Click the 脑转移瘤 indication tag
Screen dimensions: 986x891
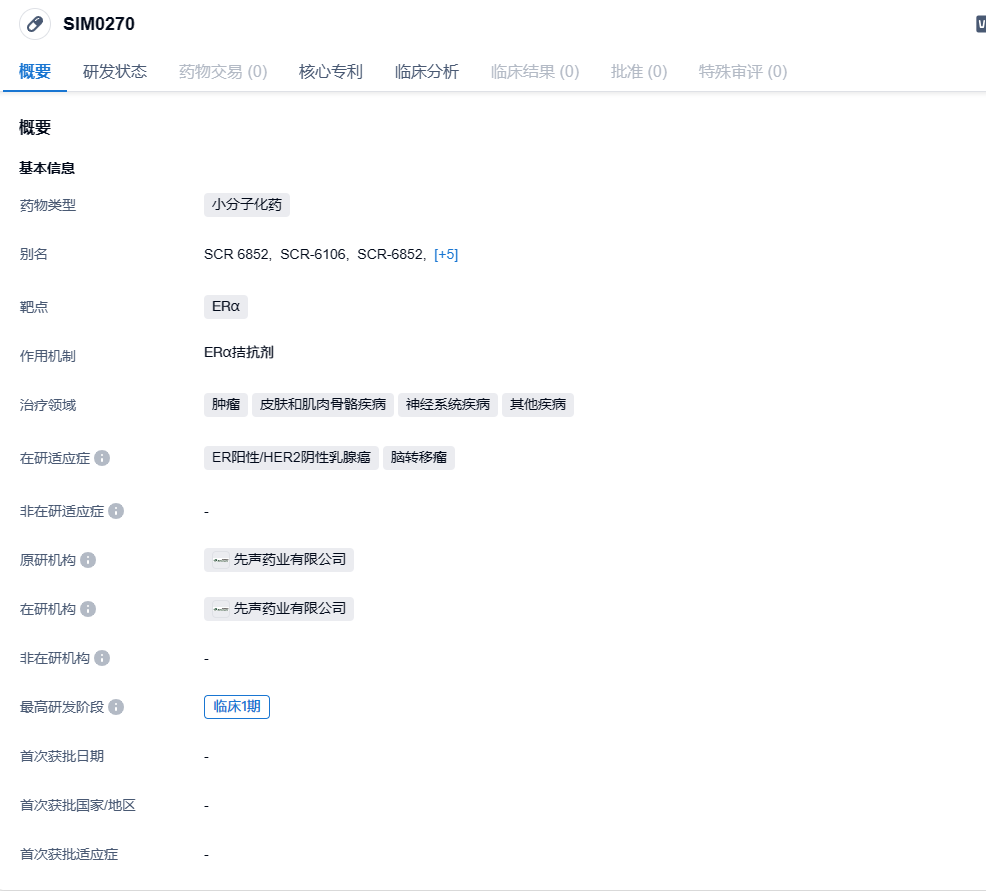coord(419,458)
